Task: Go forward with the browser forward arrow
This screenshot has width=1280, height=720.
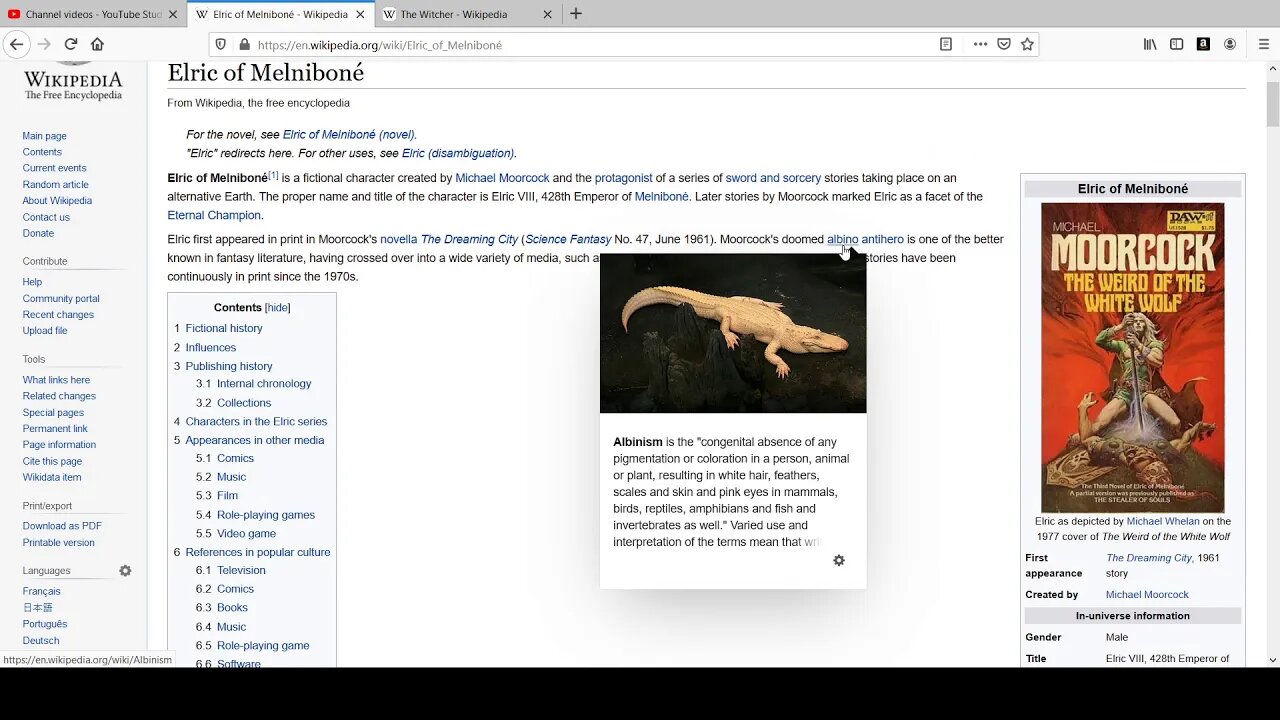Action: click(44, 44)
